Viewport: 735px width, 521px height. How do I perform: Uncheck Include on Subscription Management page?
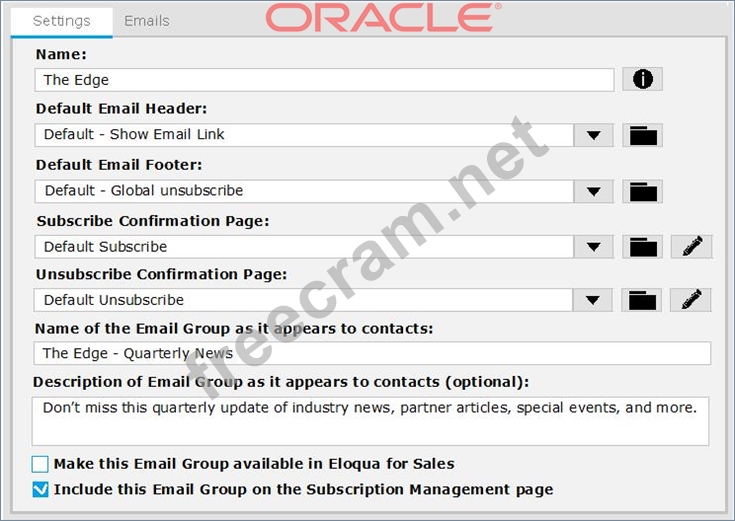coord(40,489)
